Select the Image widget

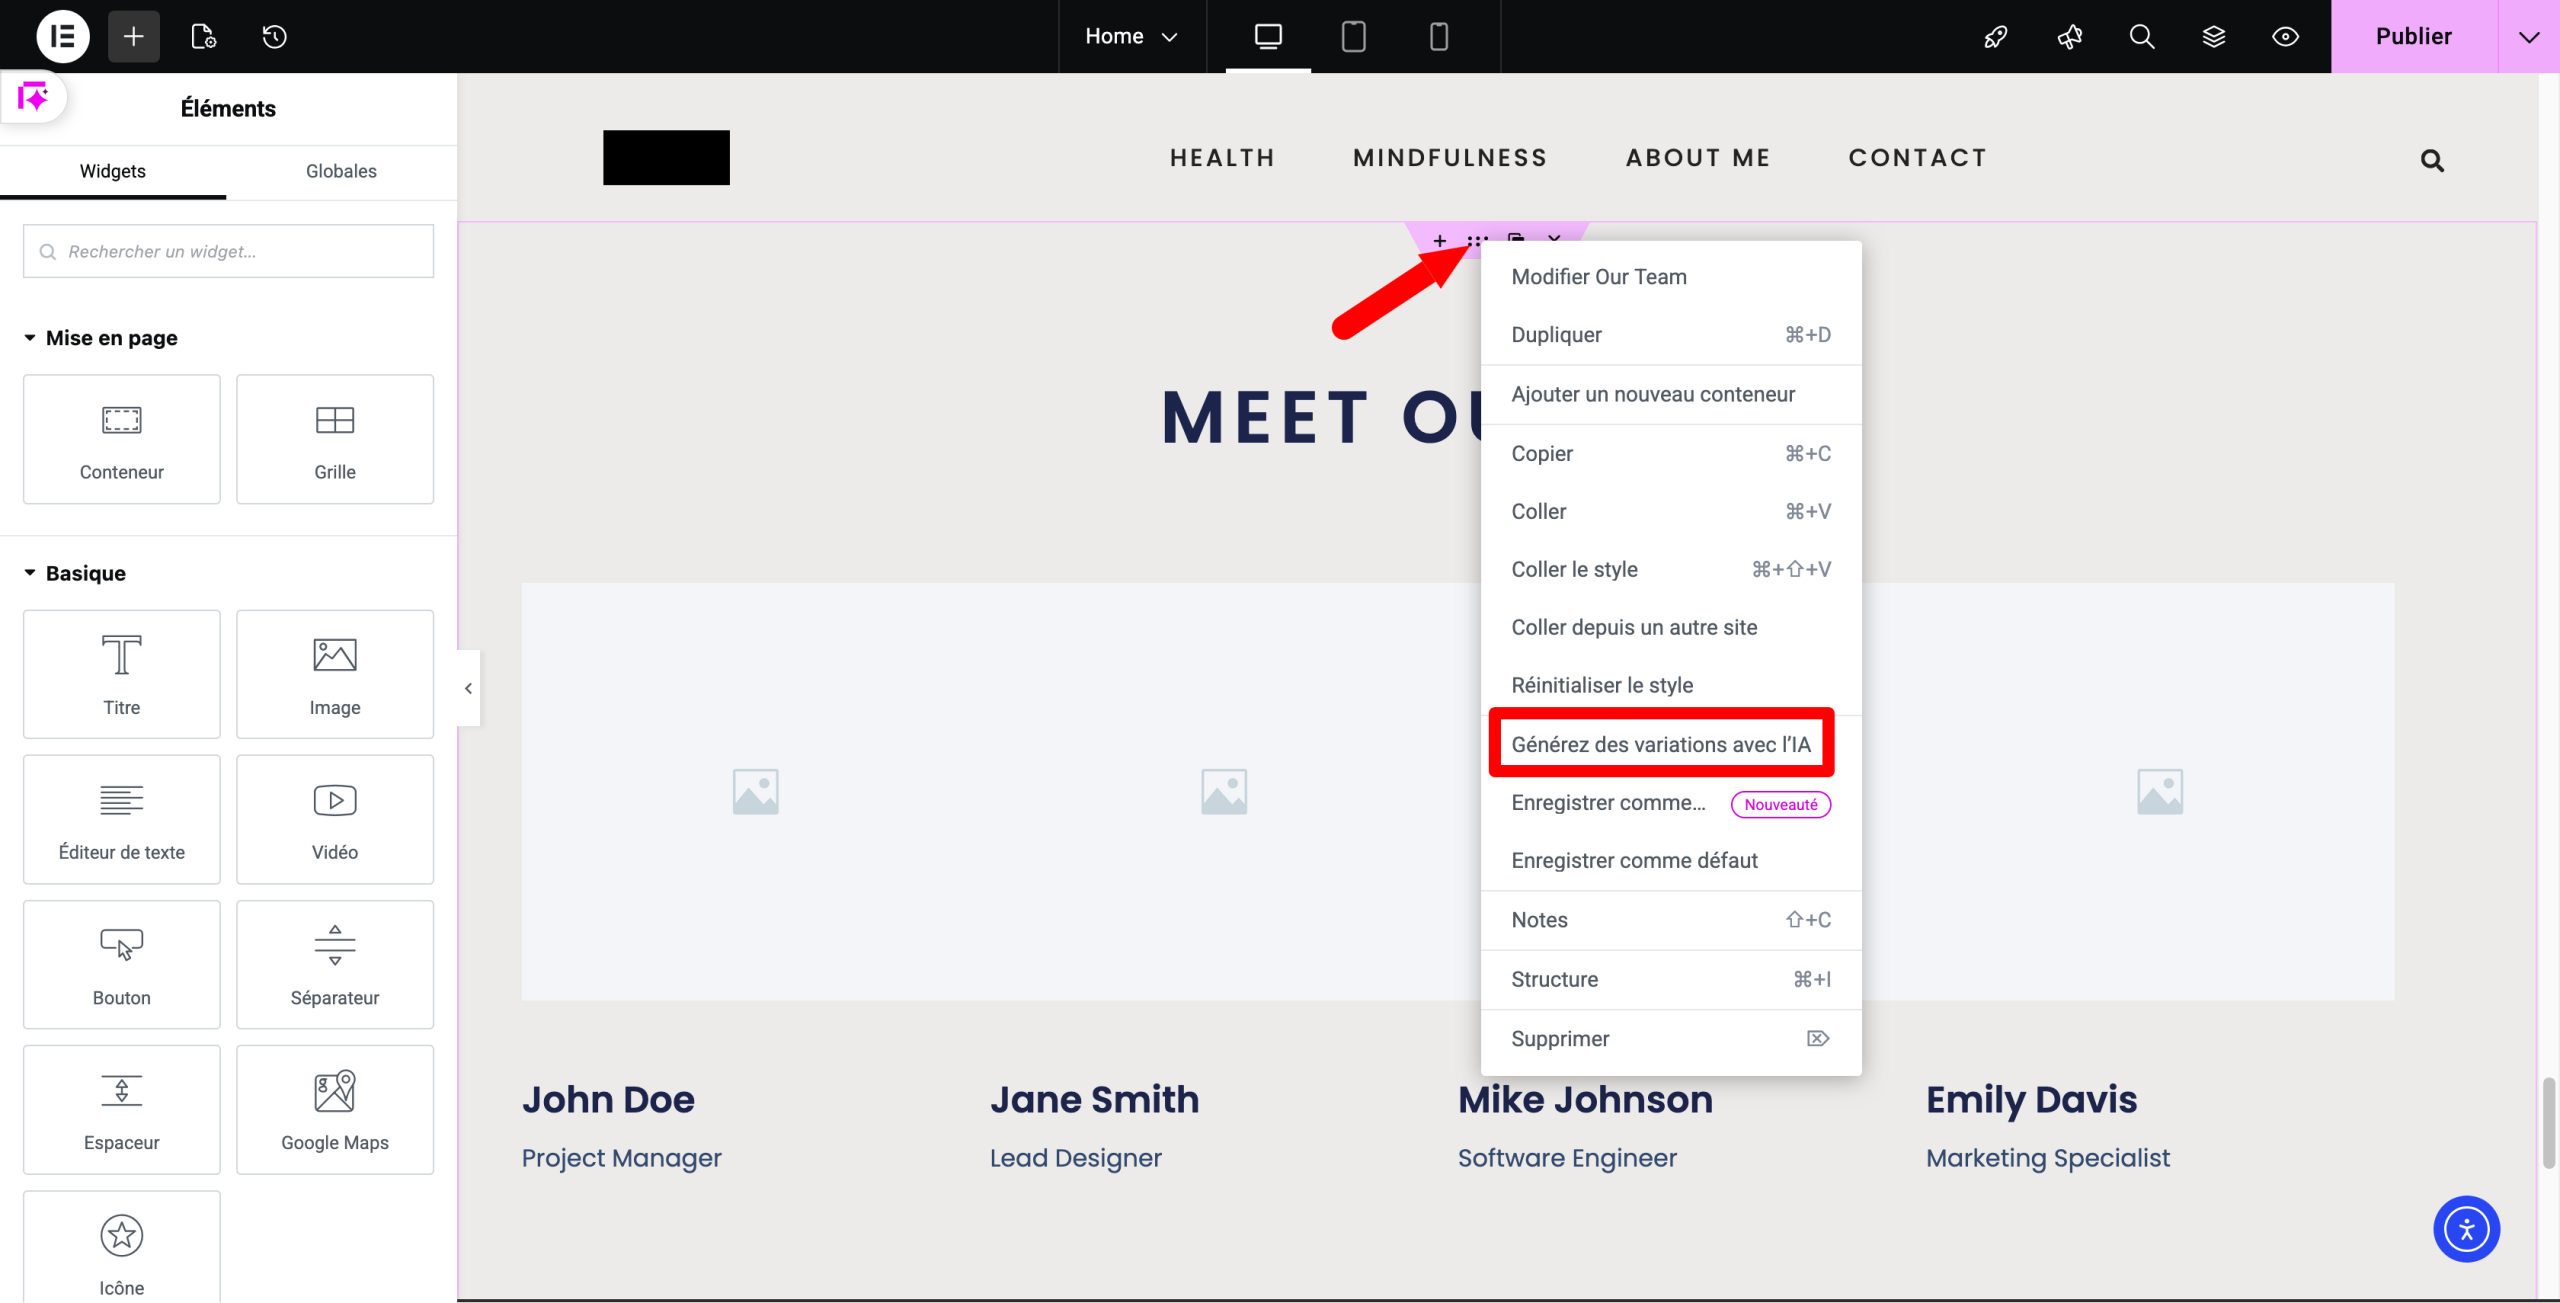coord(335,674)
